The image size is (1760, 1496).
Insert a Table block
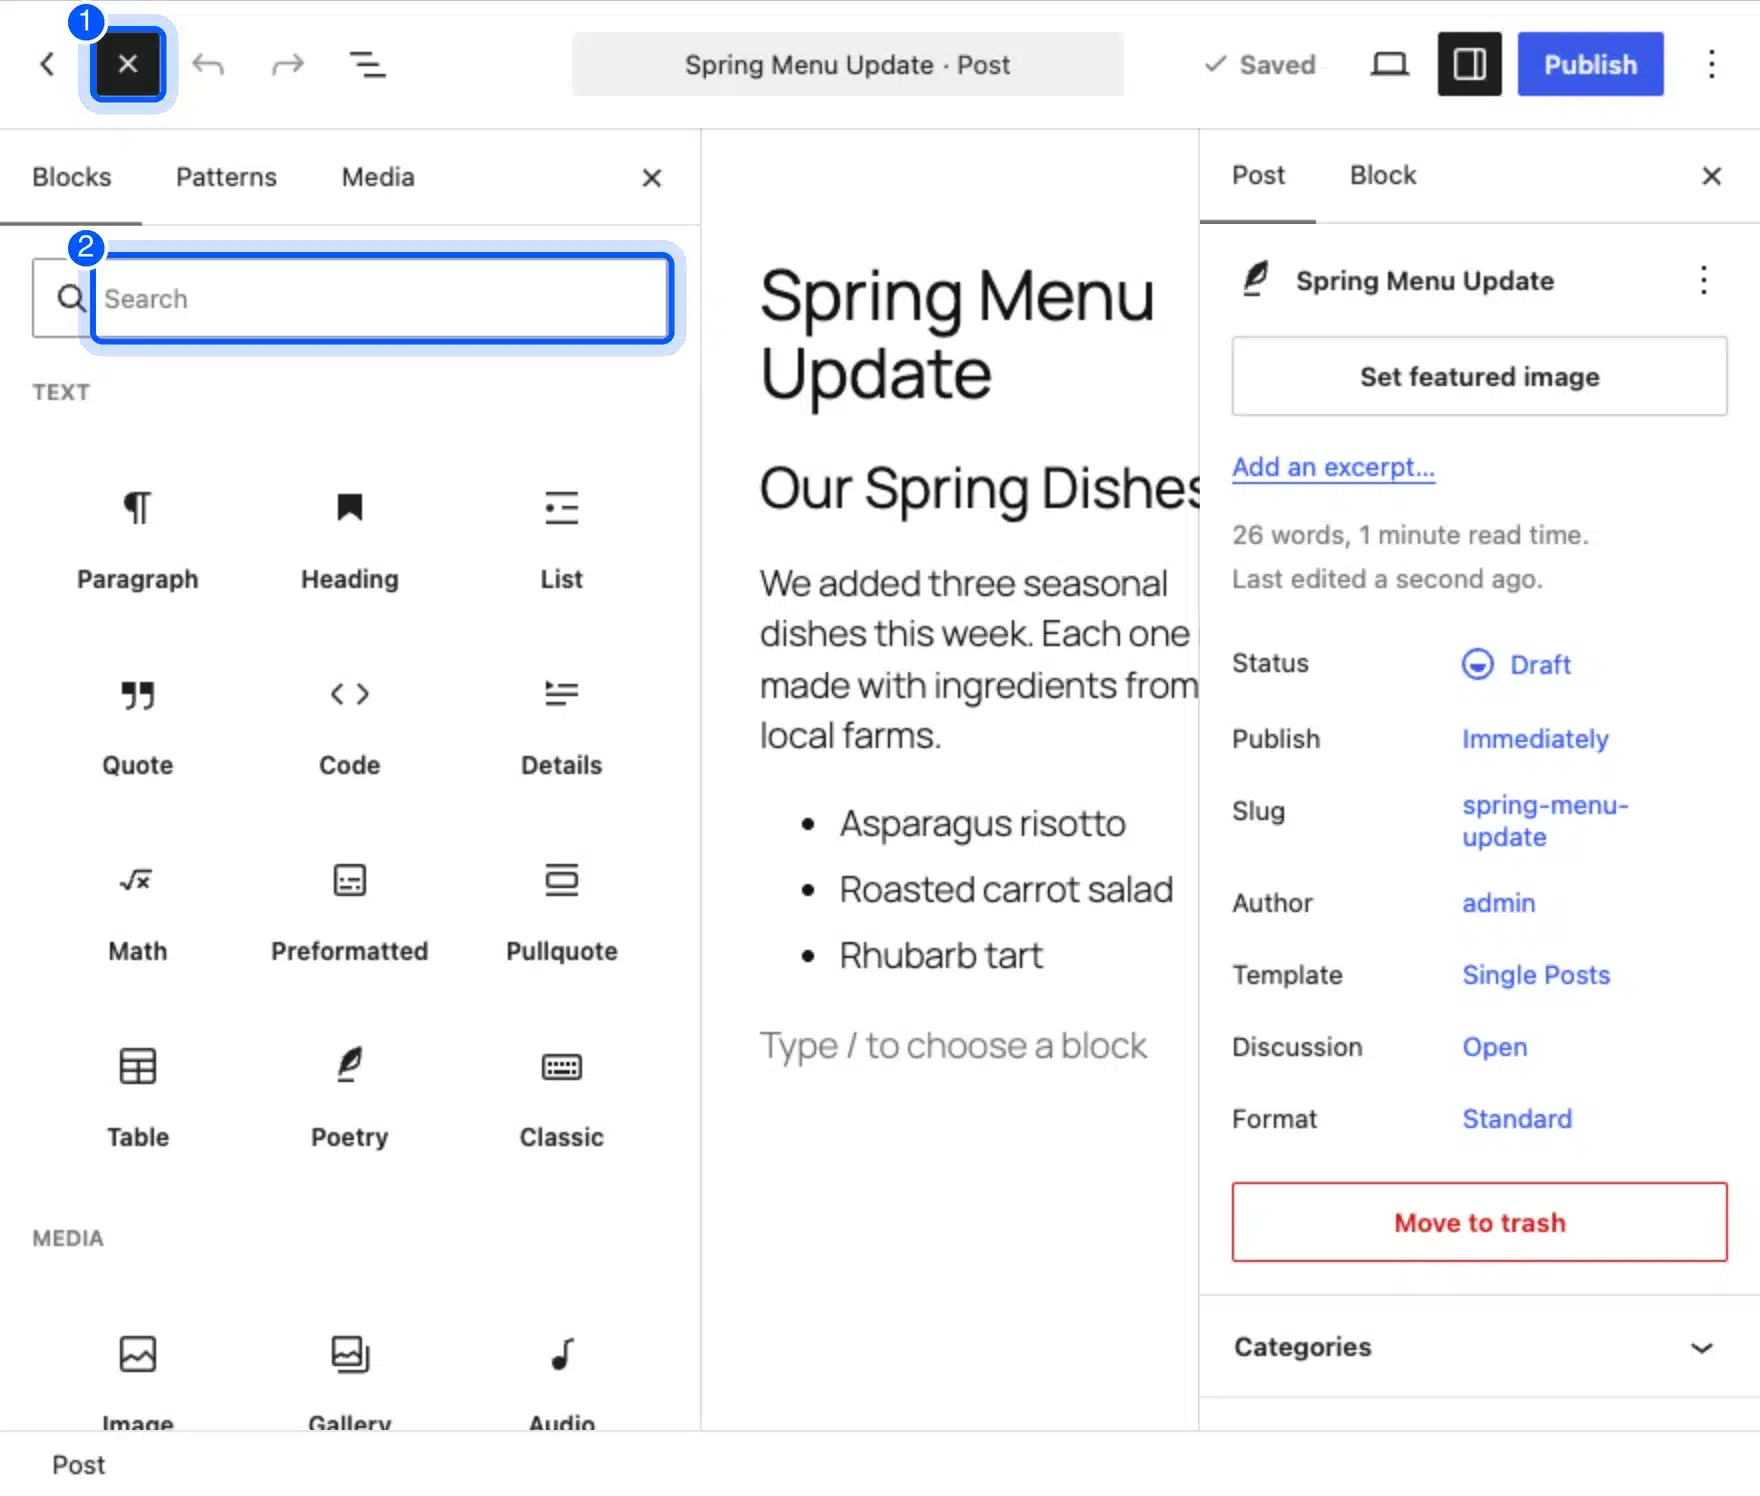[138, 1096]
